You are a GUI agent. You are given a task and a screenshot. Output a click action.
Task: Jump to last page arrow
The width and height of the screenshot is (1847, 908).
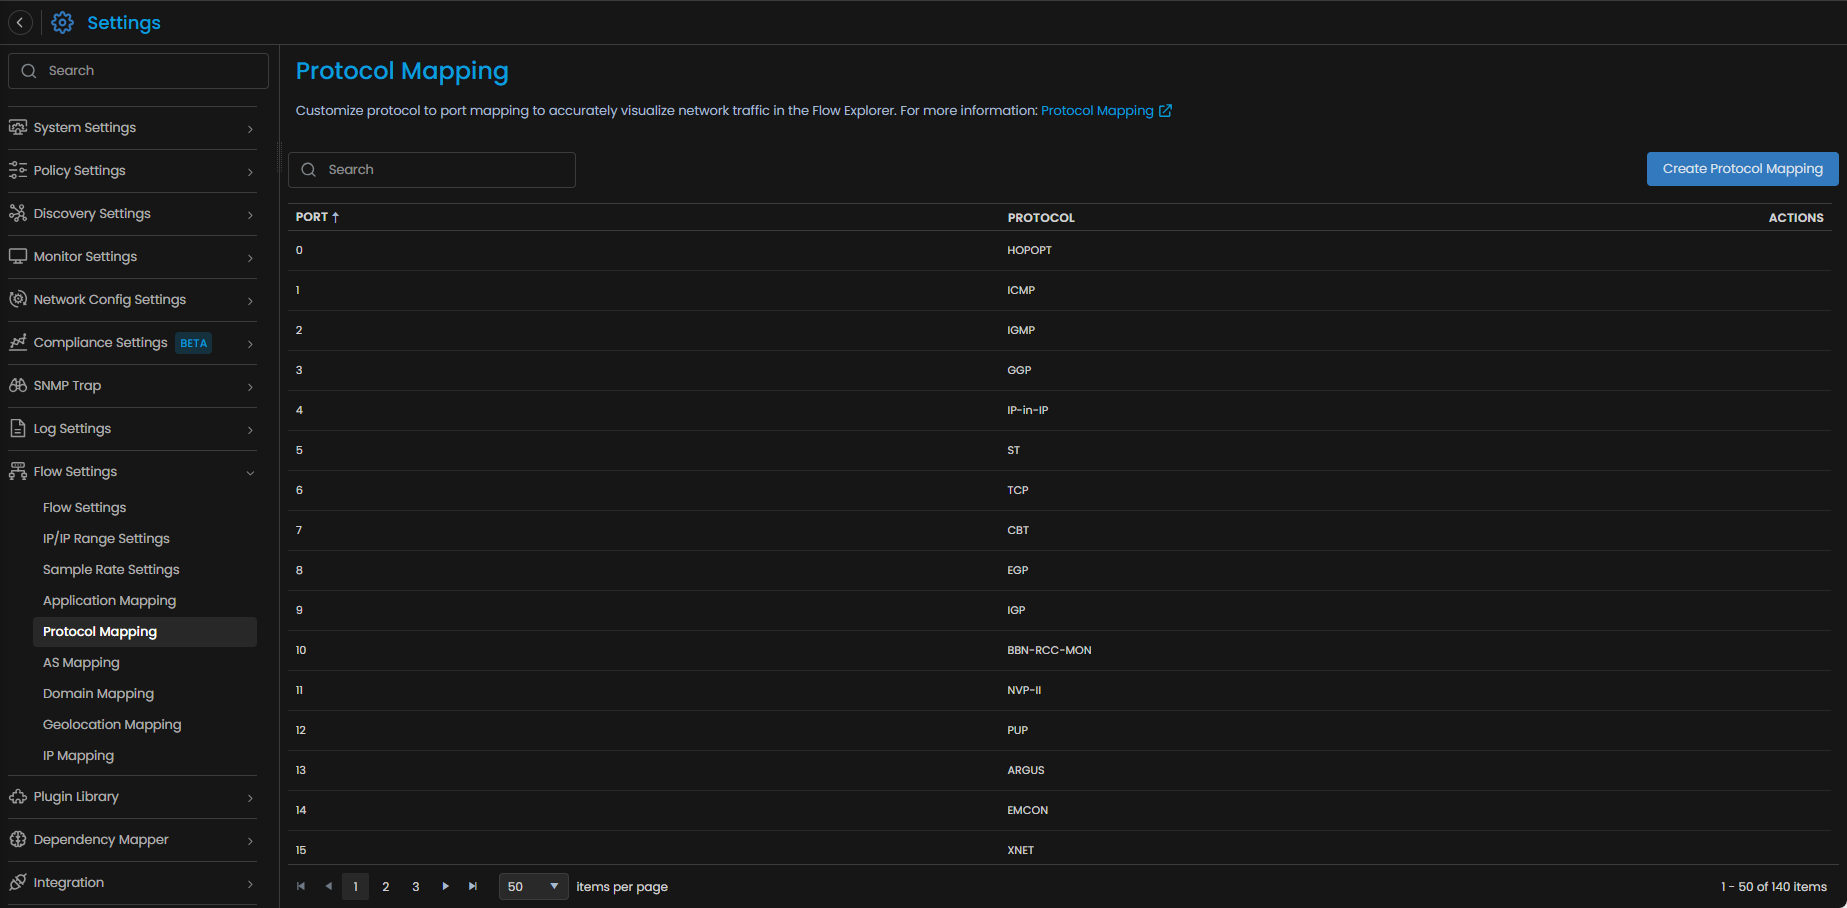pos(473,886)
